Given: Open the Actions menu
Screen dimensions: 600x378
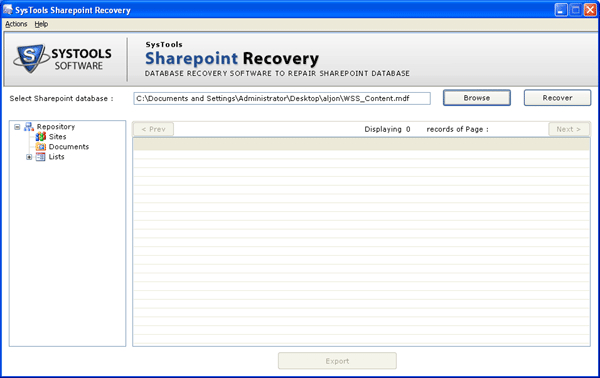Looking at the screenshot, I should [x=16, y=24].
